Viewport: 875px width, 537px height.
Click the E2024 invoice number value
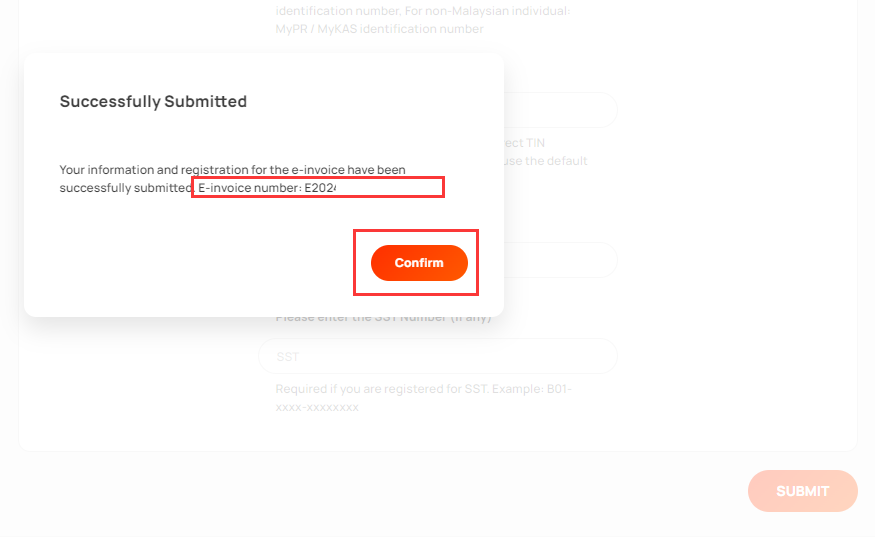[x=320, y=188]
